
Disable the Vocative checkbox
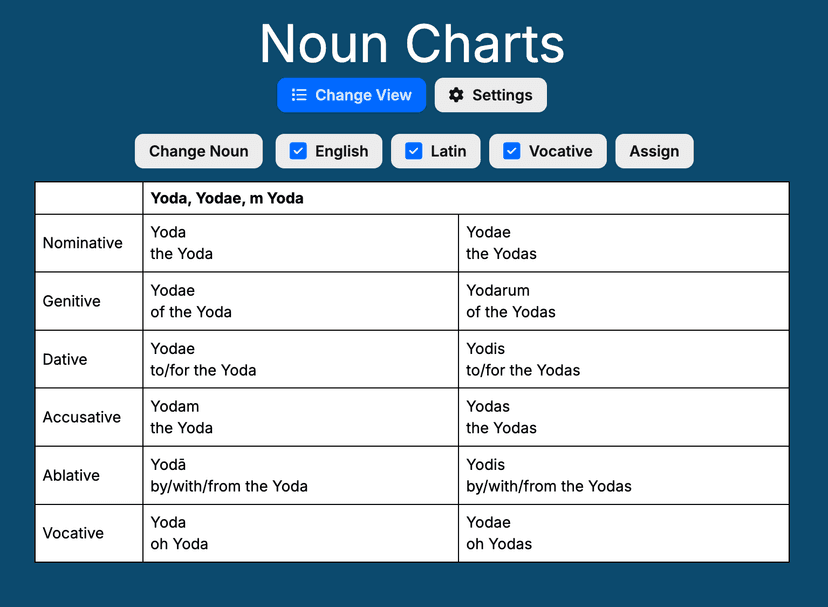click(512, 151)
